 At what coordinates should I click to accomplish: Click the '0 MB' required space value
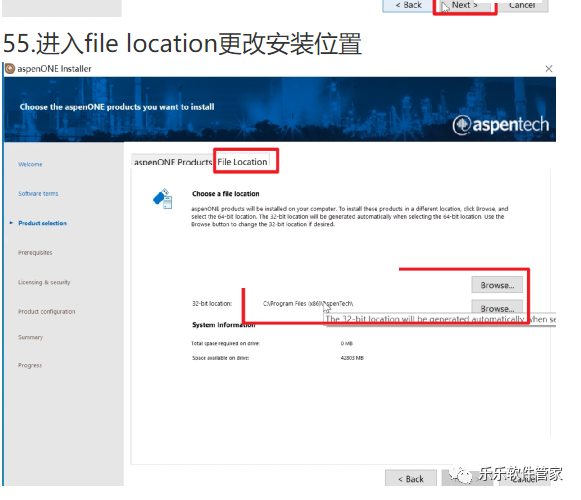coord(346,343)
